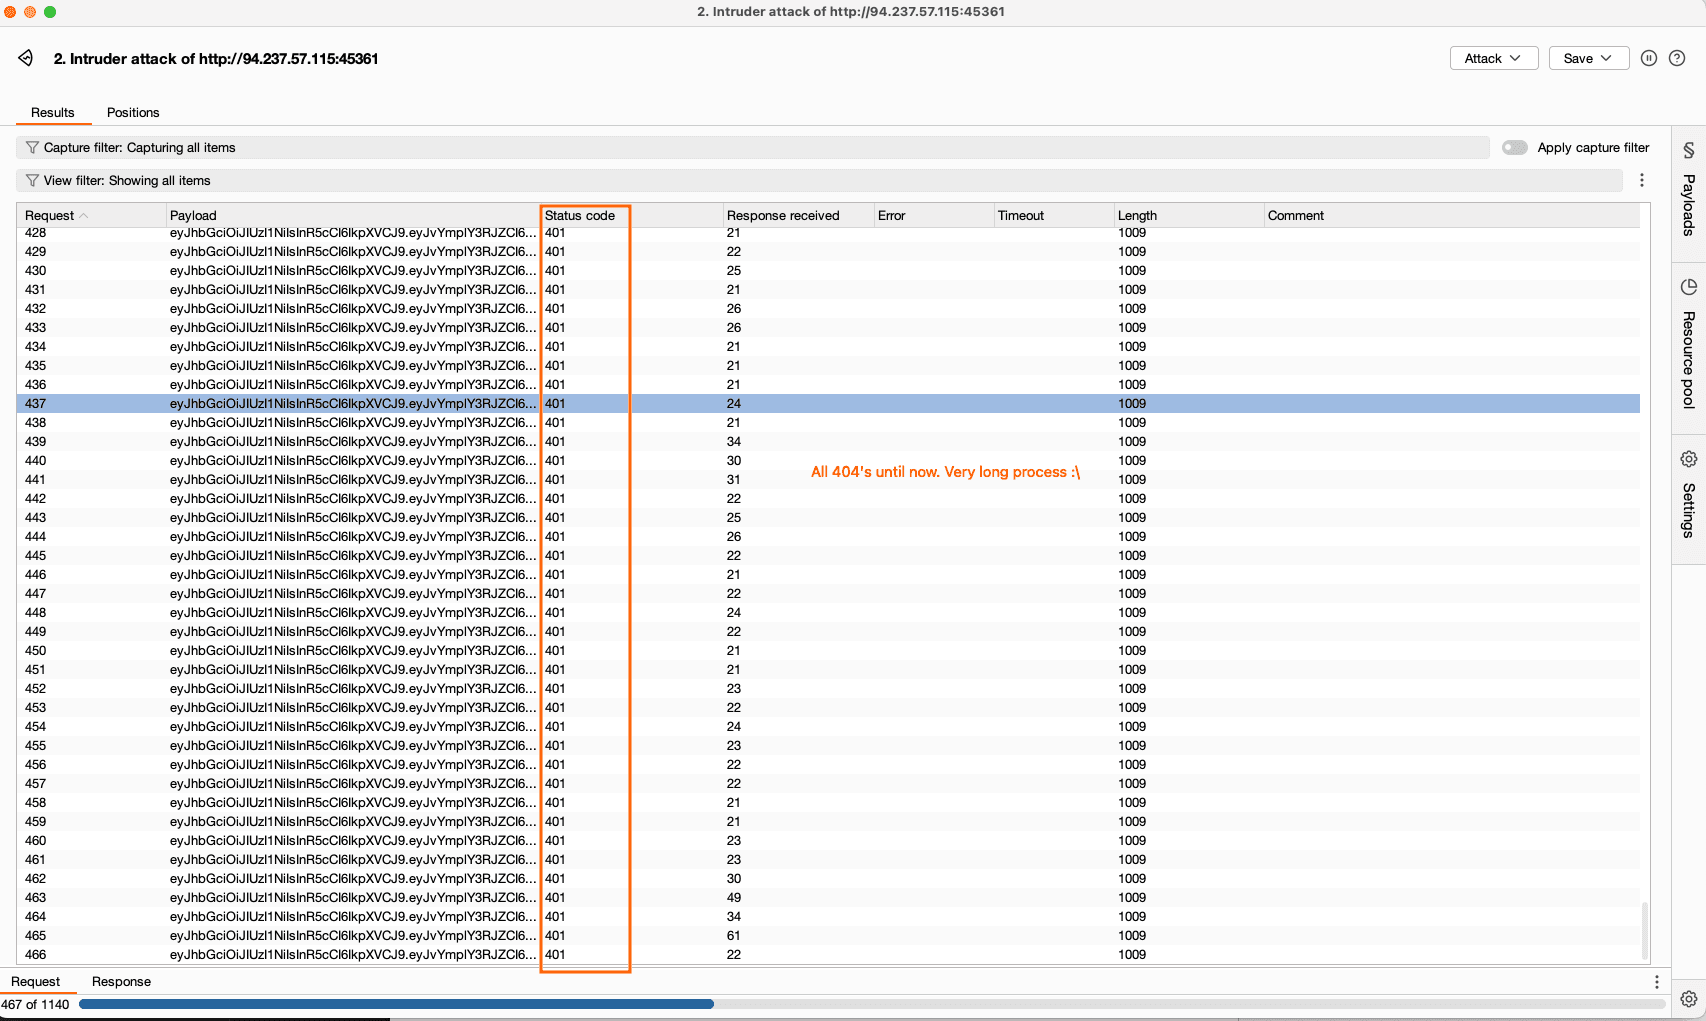Switch to the Positions tab
The width and height of the screenshot is (1706, 1021).
(133, 113)
